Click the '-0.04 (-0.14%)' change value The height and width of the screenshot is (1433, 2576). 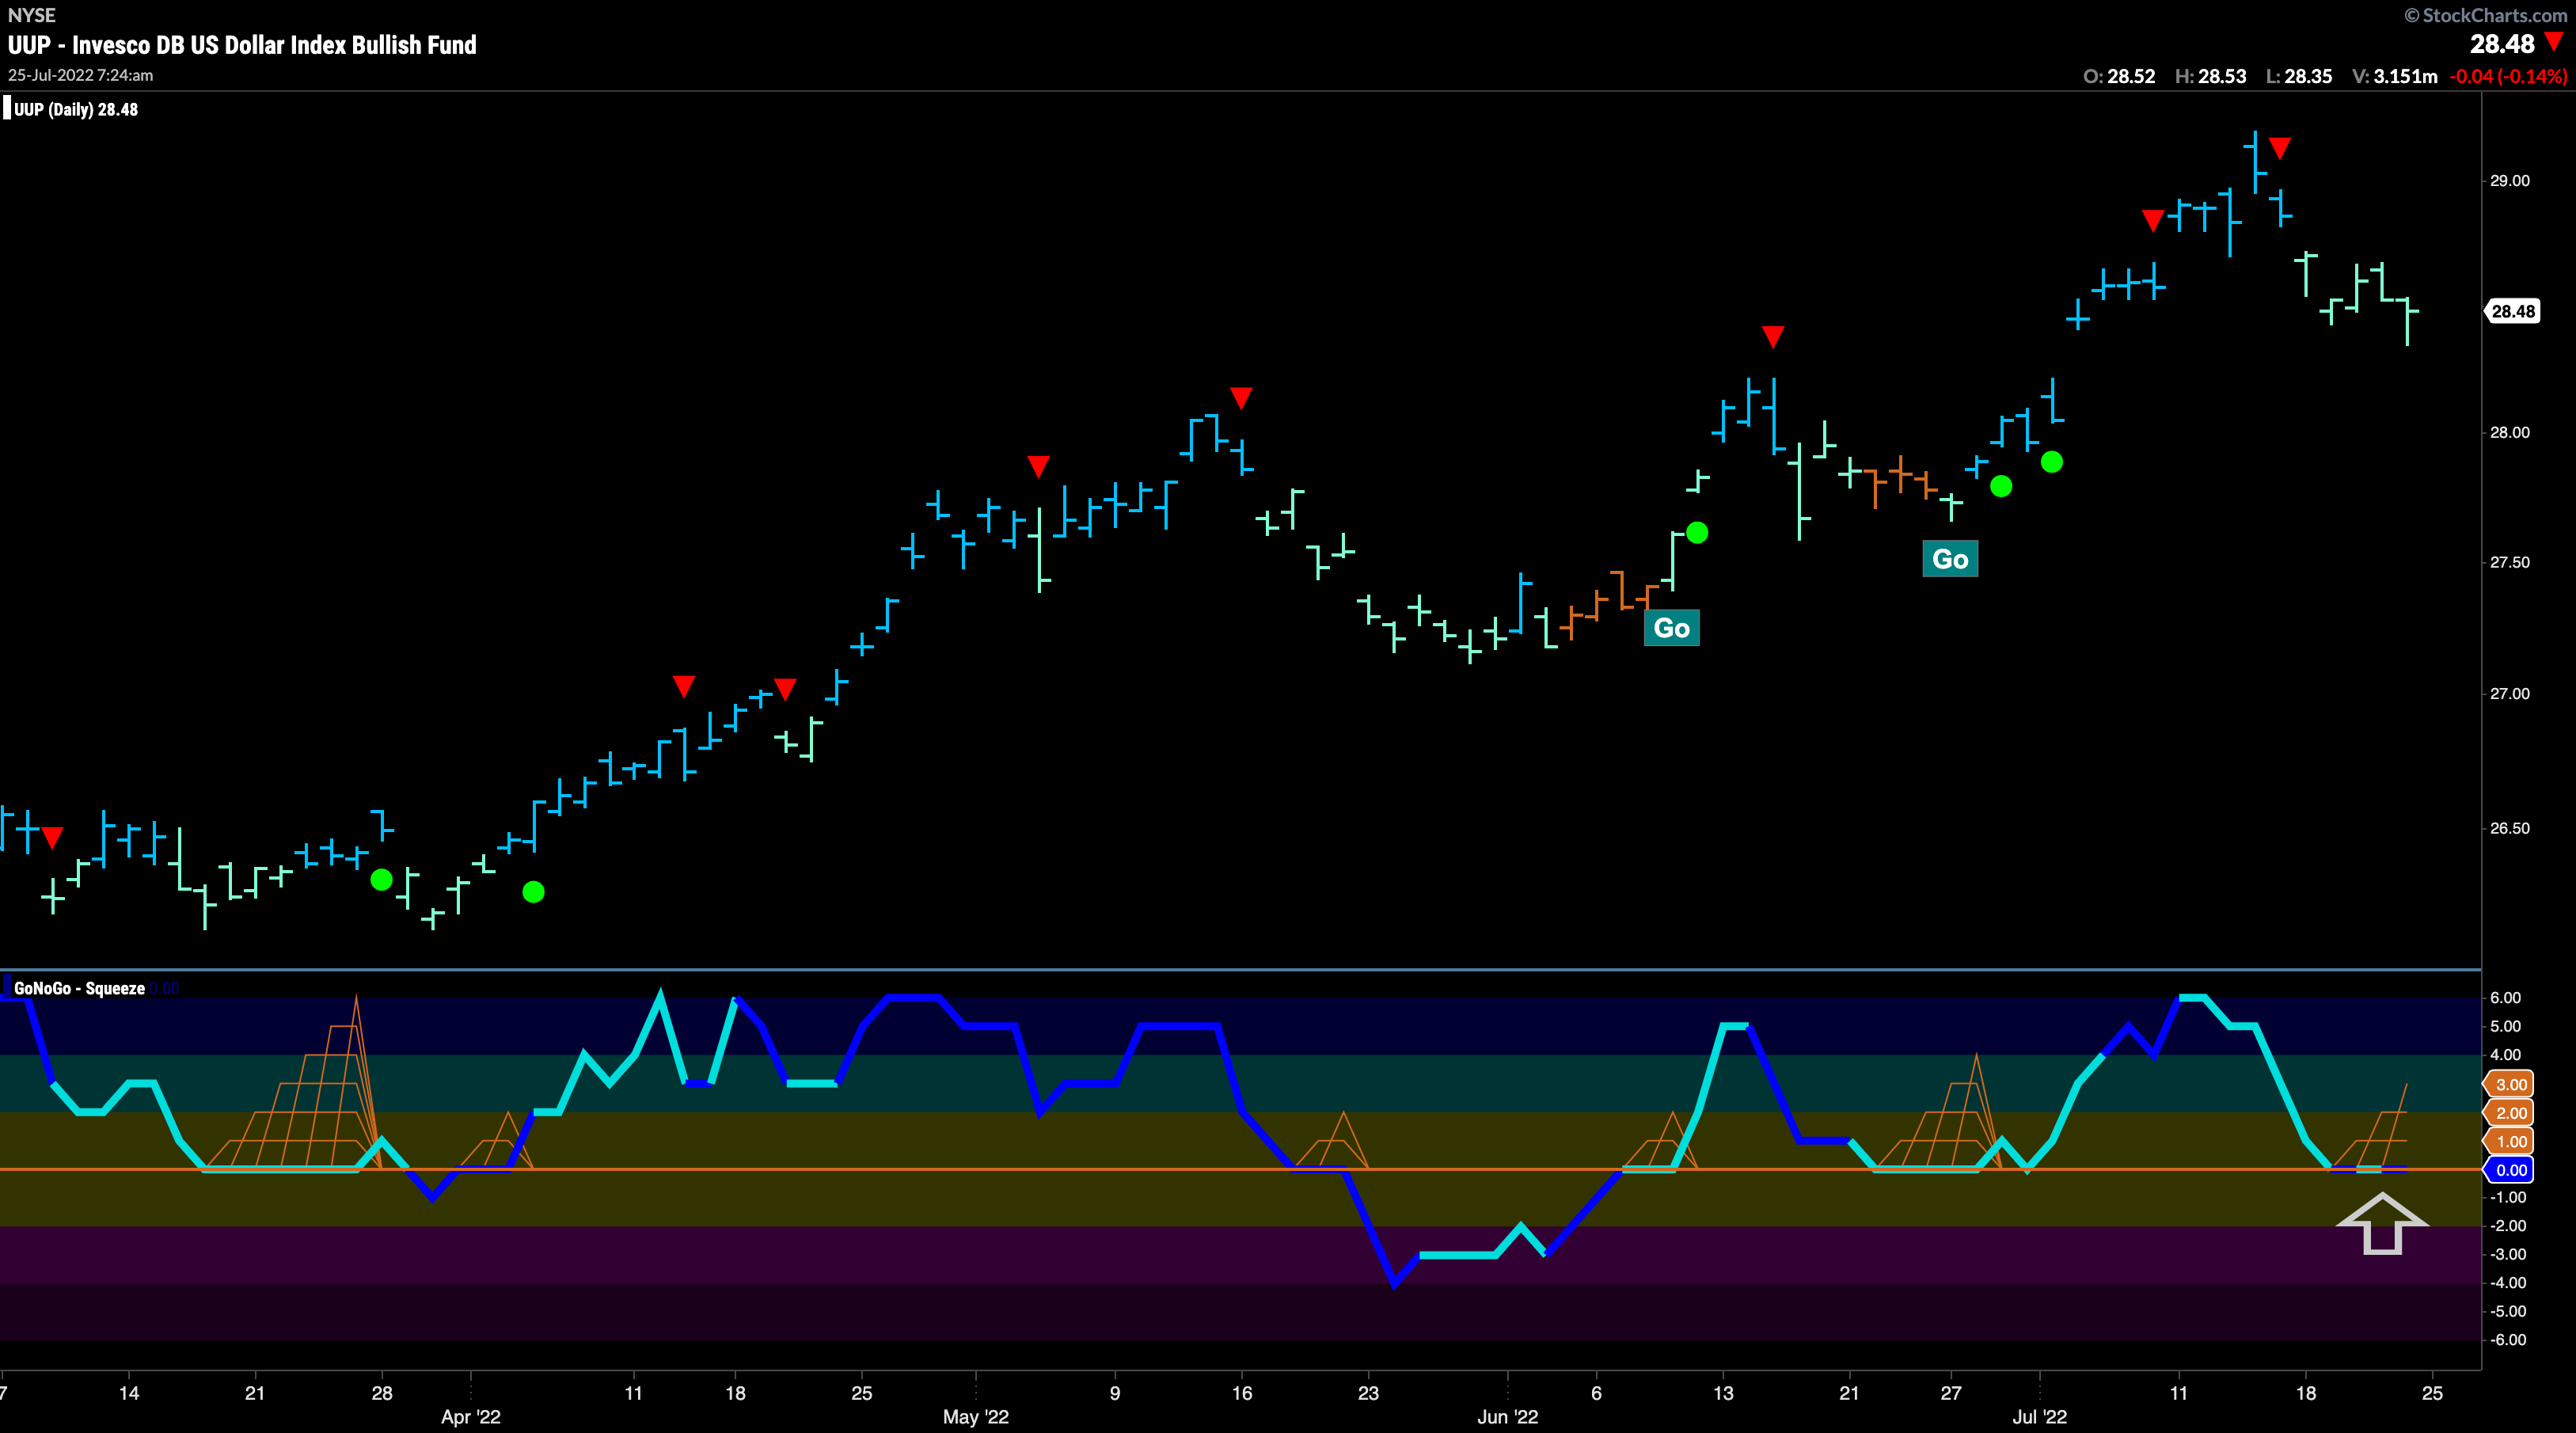pyautogui.click(x=2507, y=76)
